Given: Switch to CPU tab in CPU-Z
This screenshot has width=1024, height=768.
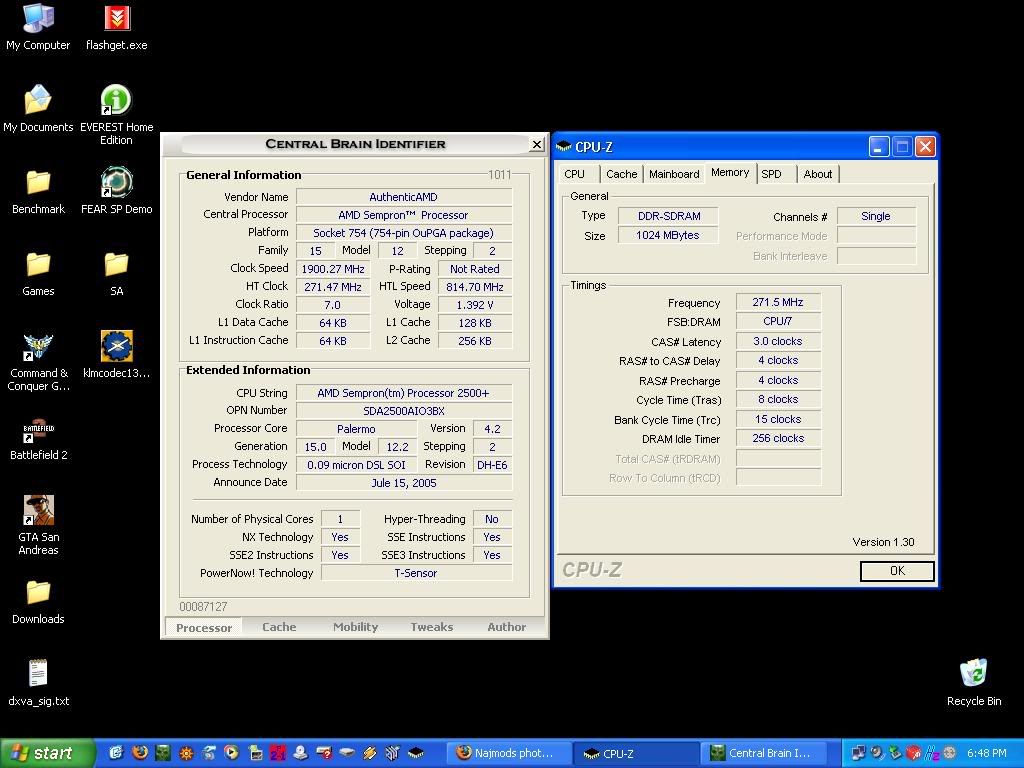Looking at the screenshot, I should 575,174.
